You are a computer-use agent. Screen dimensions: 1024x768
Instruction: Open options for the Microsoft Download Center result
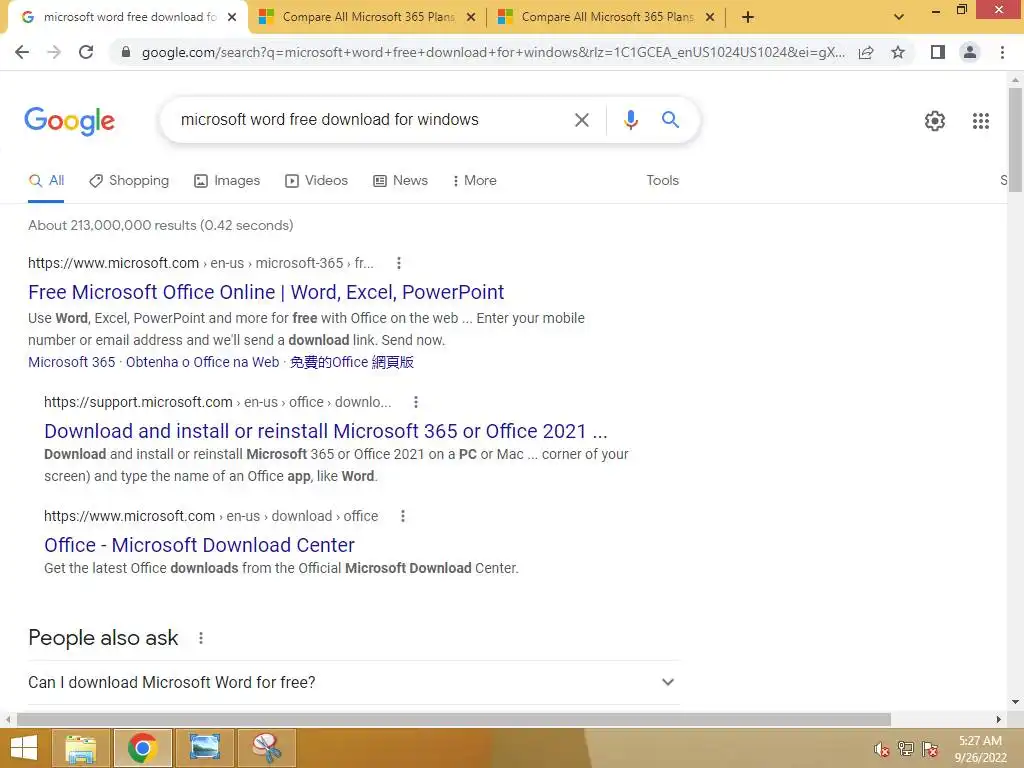pyautogui.click(x=402, y=516)
